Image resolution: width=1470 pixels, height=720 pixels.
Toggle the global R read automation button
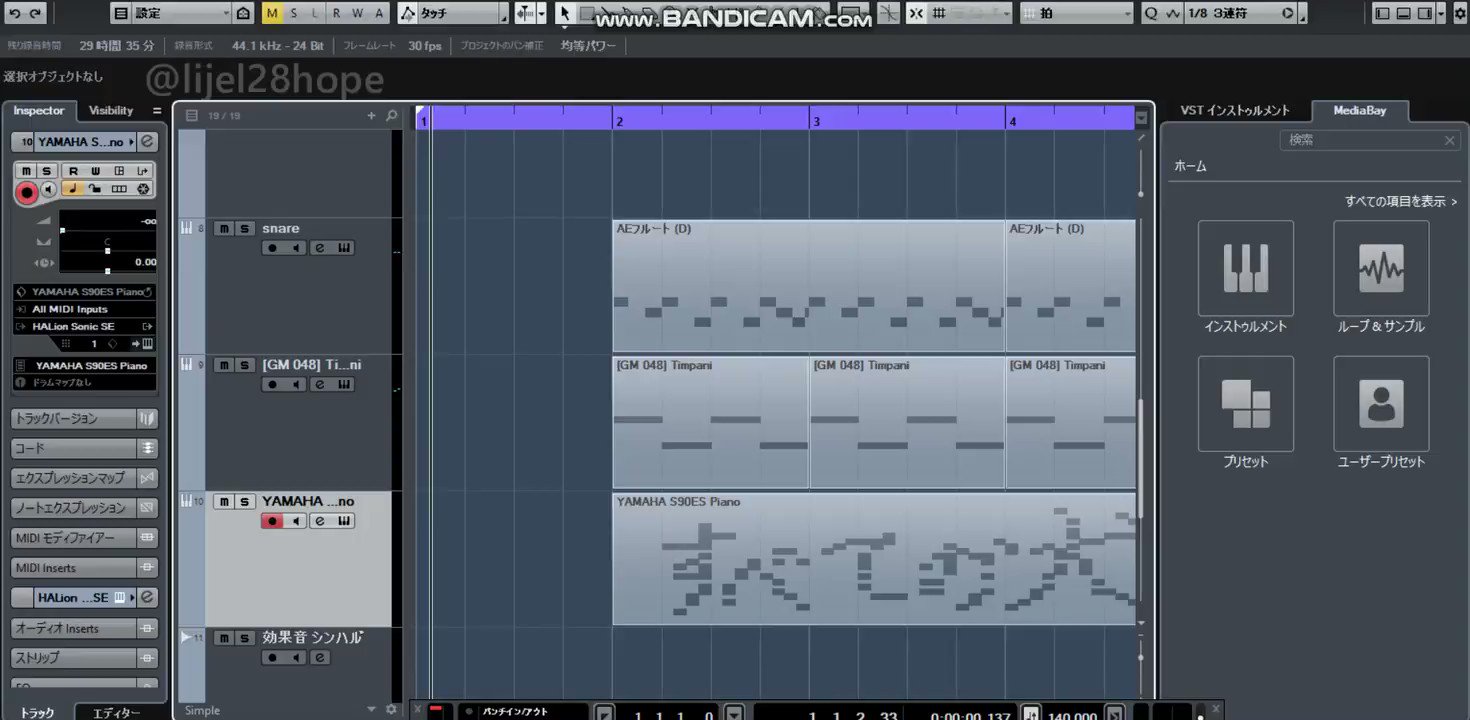point(335,13)
